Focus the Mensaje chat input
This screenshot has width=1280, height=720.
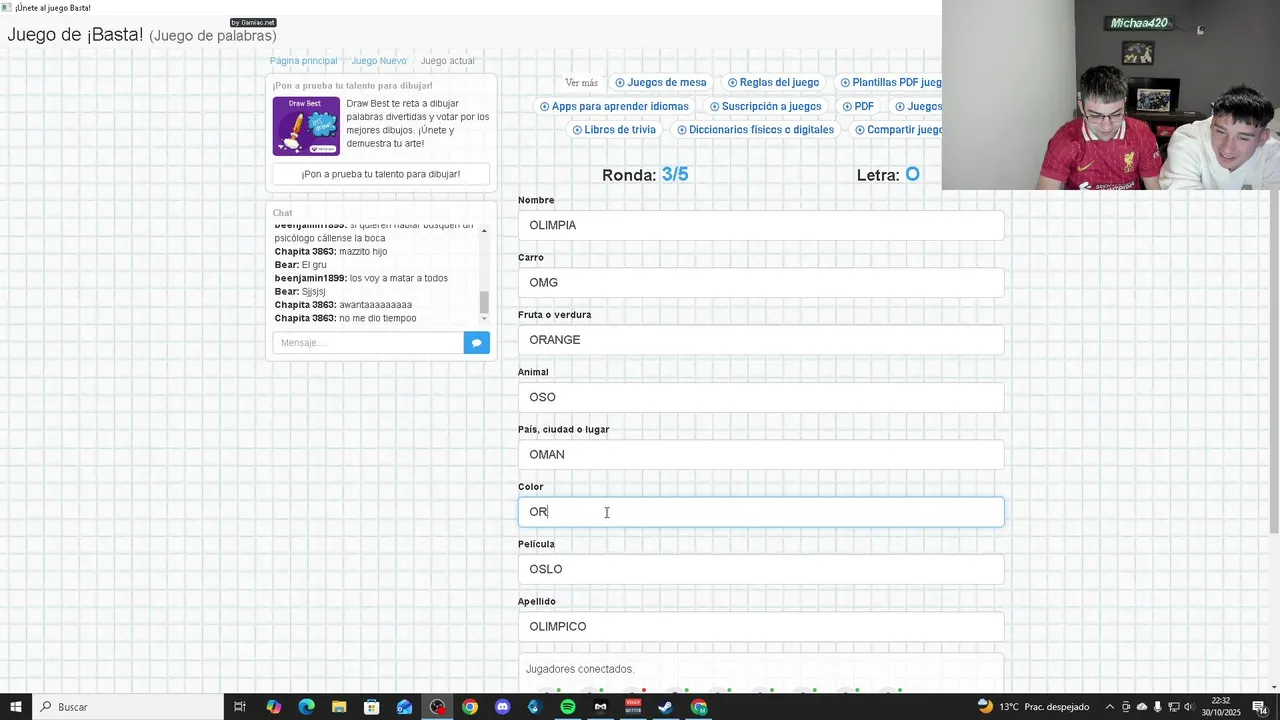tap(368, 343)
